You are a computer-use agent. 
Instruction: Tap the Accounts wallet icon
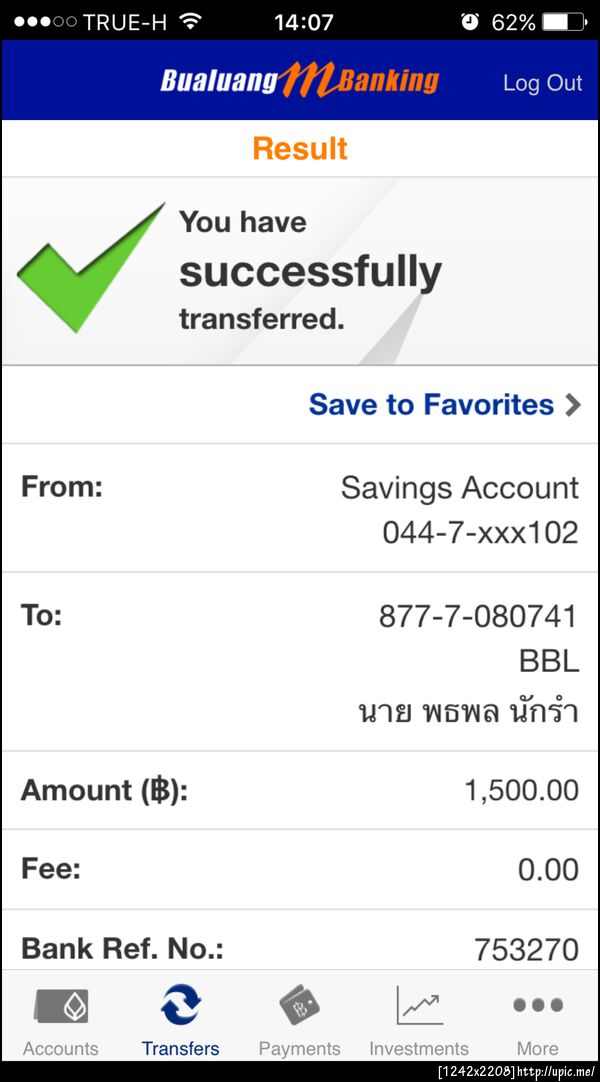pos(61,1005)
